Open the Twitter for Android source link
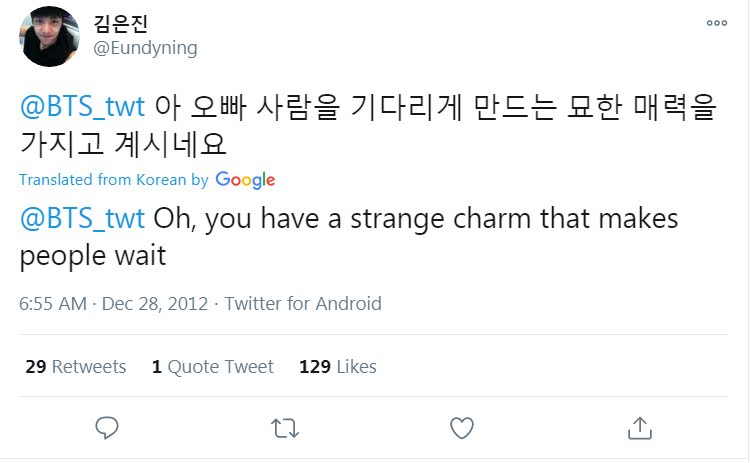 (303, 303)
